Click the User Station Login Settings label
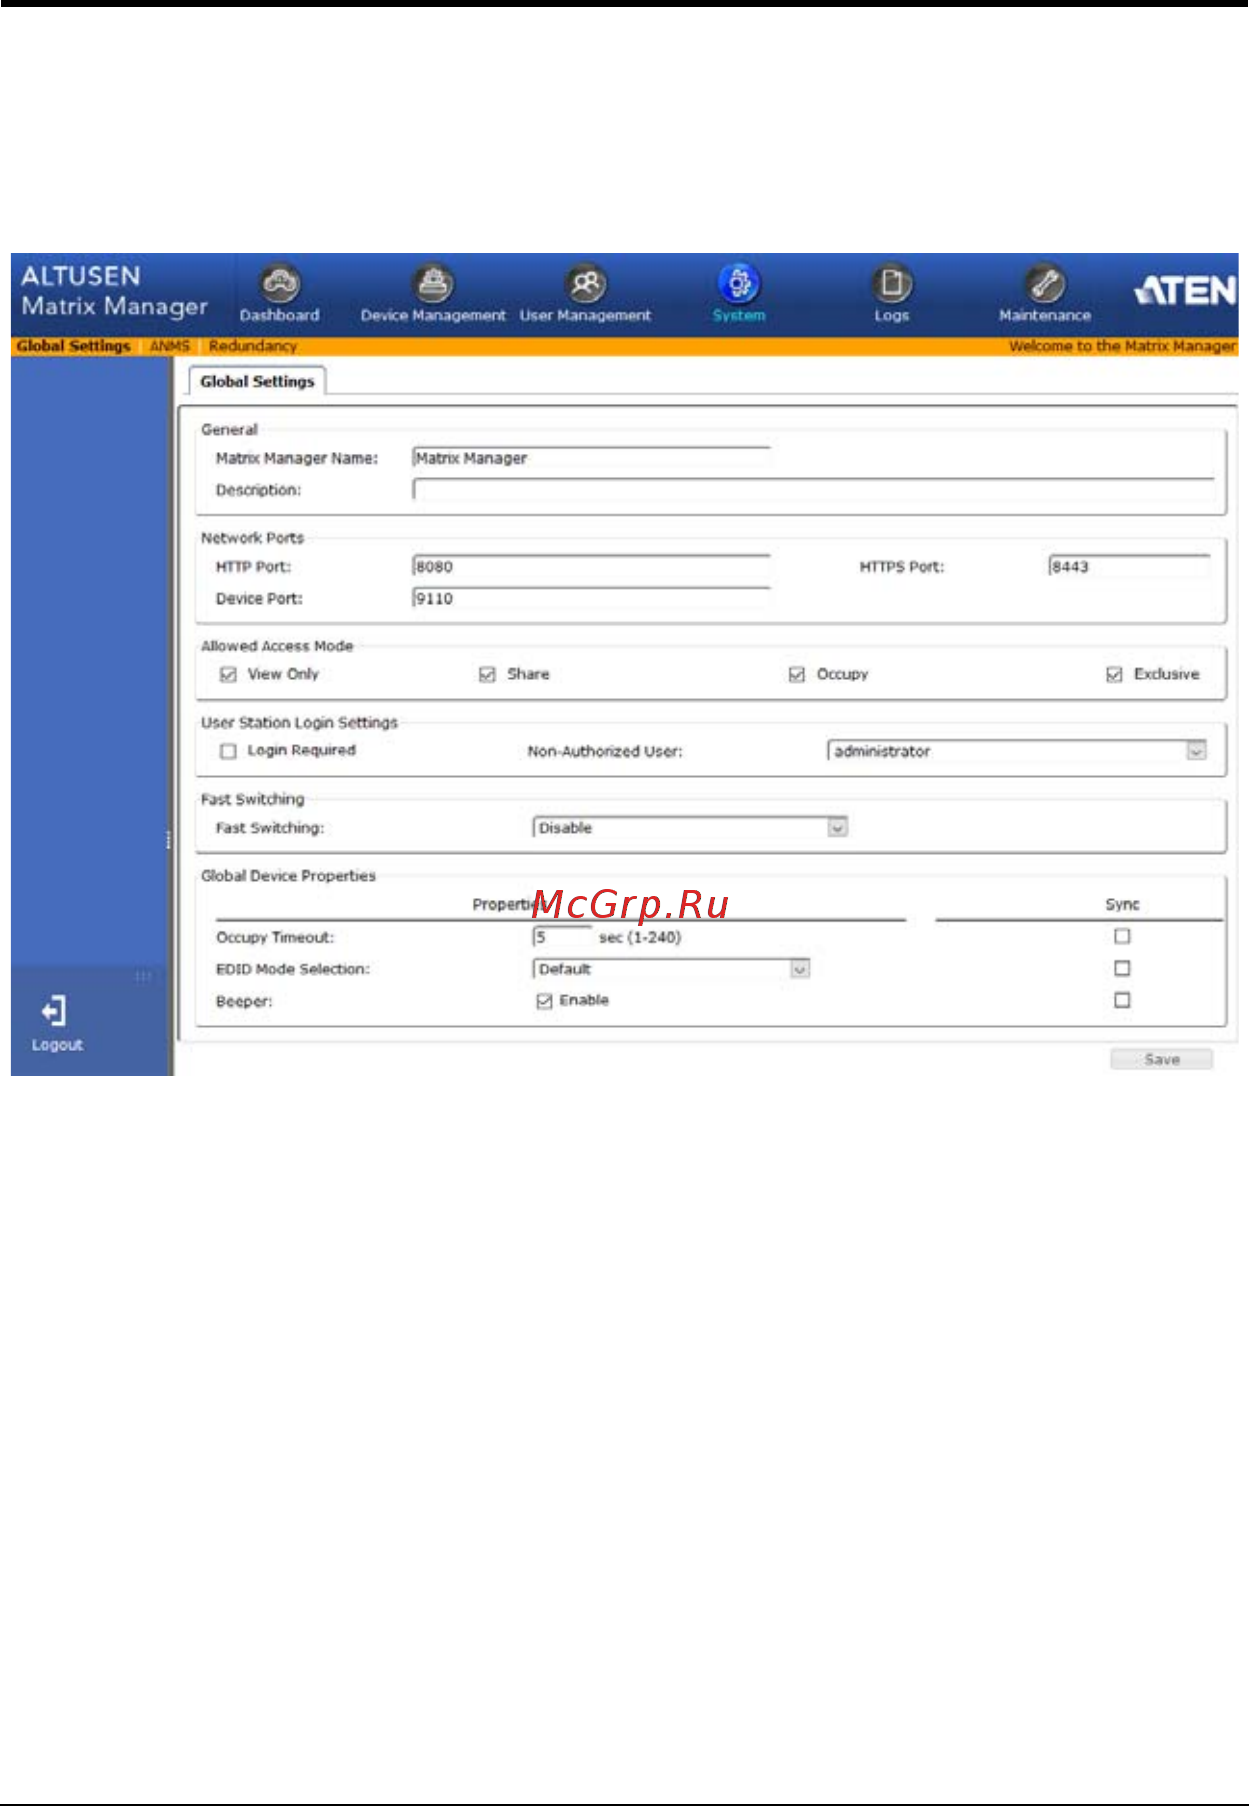Screen dimensions: 1249x1806 [299, 723]
